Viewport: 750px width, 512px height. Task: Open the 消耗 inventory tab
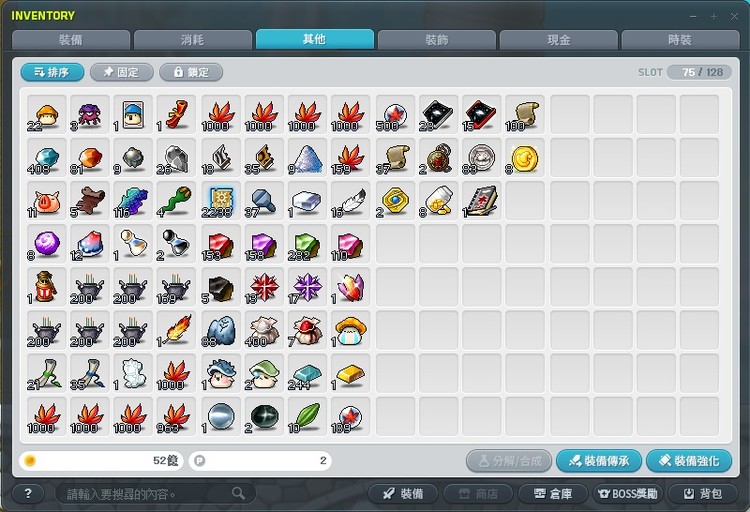[193, 40]
